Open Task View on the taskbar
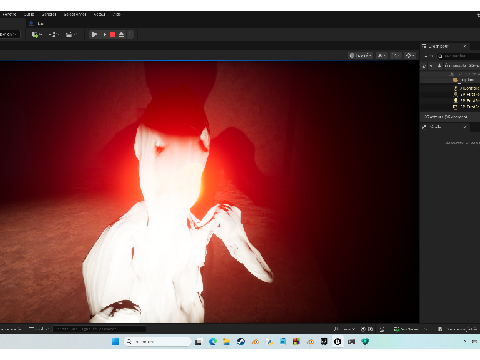The width and height of the screenshot is (480, 360). pos(198,342)
